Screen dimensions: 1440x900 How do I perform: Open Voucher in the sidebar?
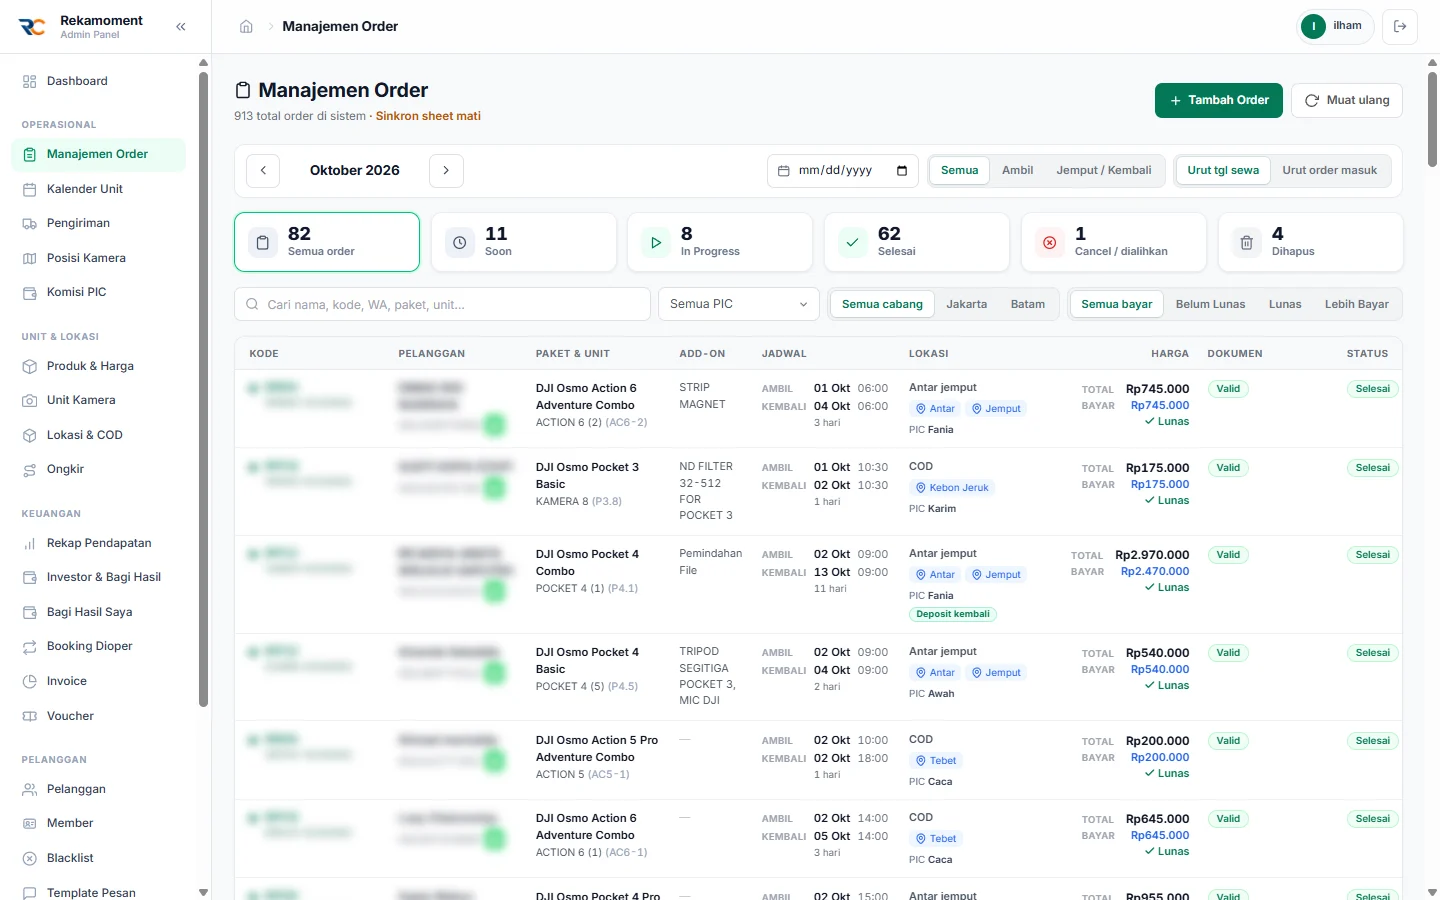98,716
